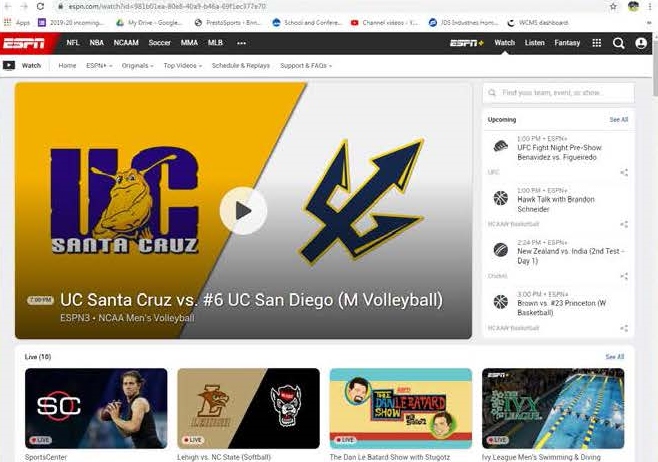The height and width of the screenshot is (462, 658).
Task: Open UFC Fight Night Pre-Show listing title
Action: click(x=559, y=152)
